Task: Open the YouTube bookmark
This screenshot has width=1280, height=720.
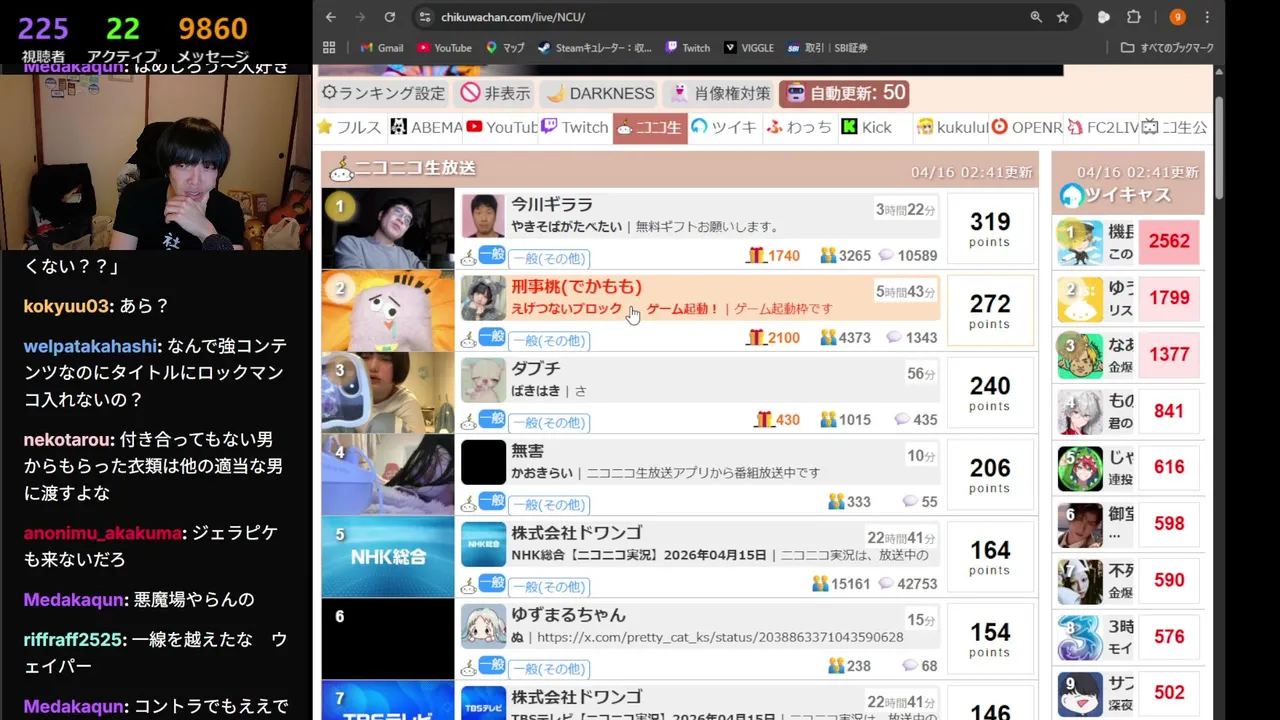Action: click(445, 47)
